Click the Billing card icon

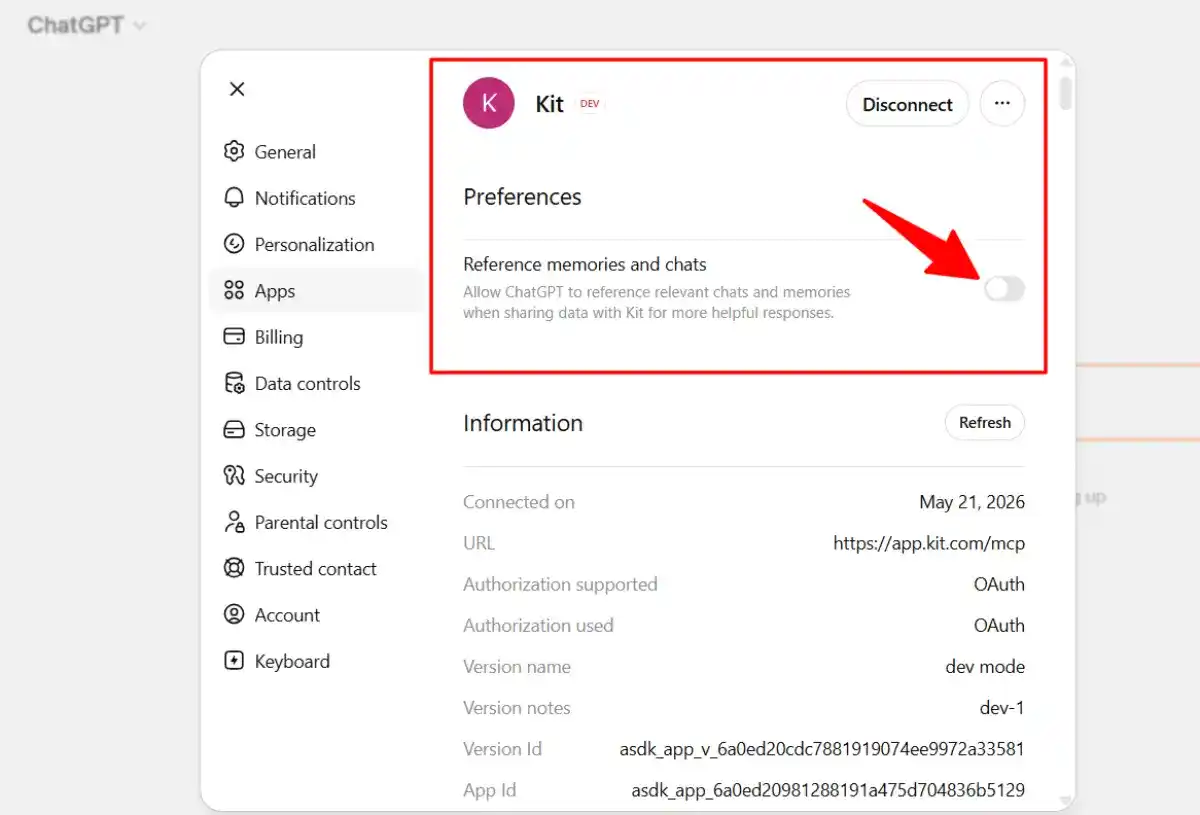(x=234, y=336)
